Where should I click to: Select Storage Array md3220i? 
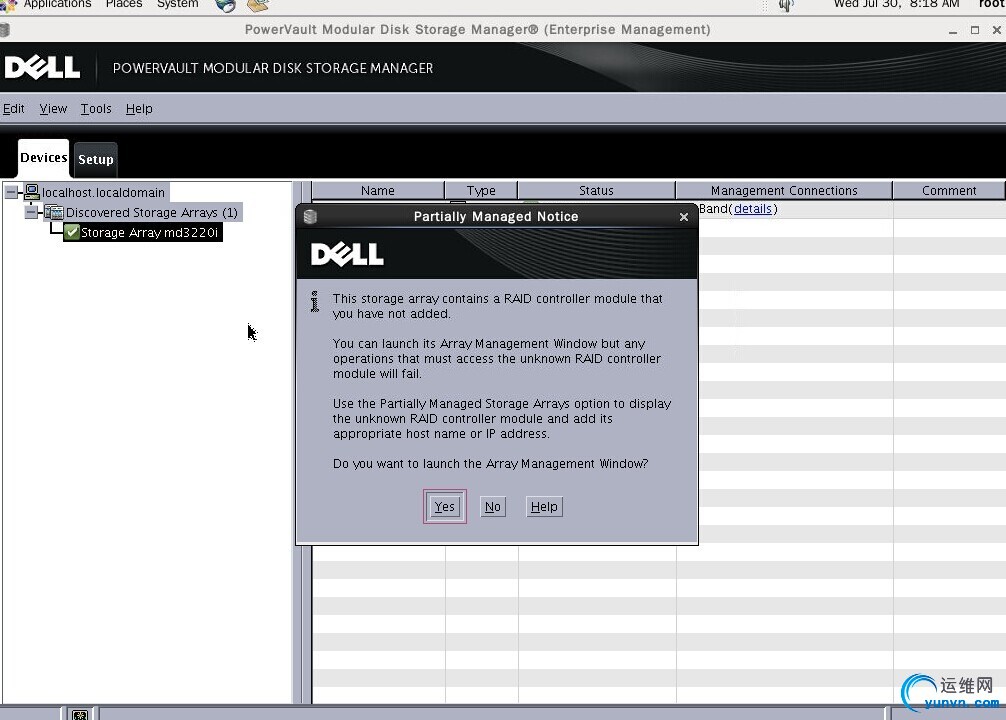click(149, 232)
